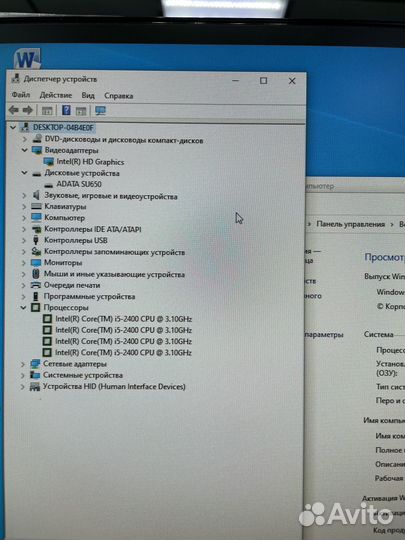Expand Мыши и иные указывающие устройства arrow

(24, 274)
